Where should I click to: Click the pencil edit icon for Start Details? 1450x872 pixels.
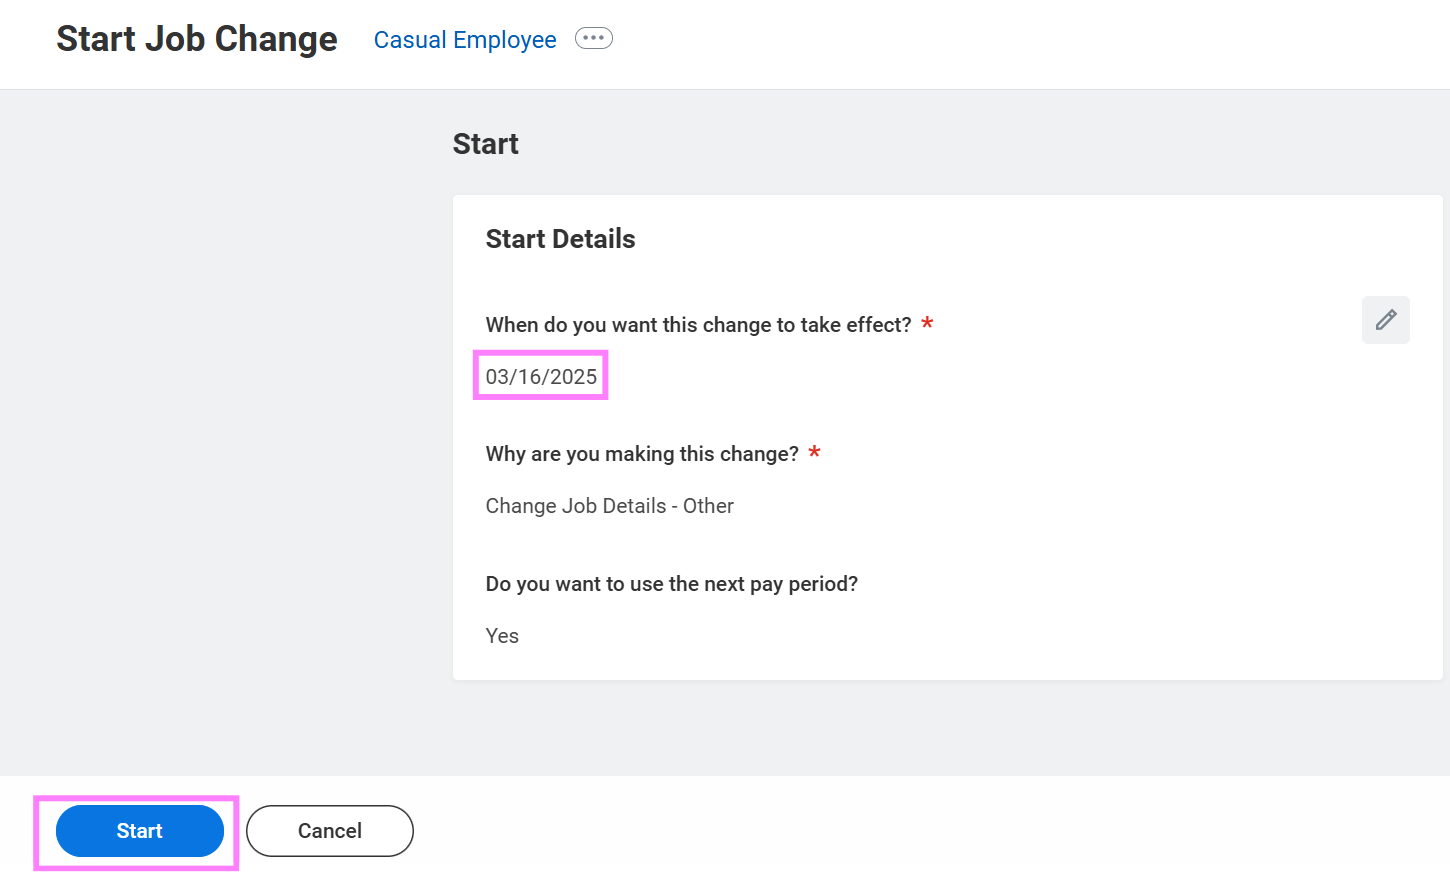click(x=1385, y=320)
